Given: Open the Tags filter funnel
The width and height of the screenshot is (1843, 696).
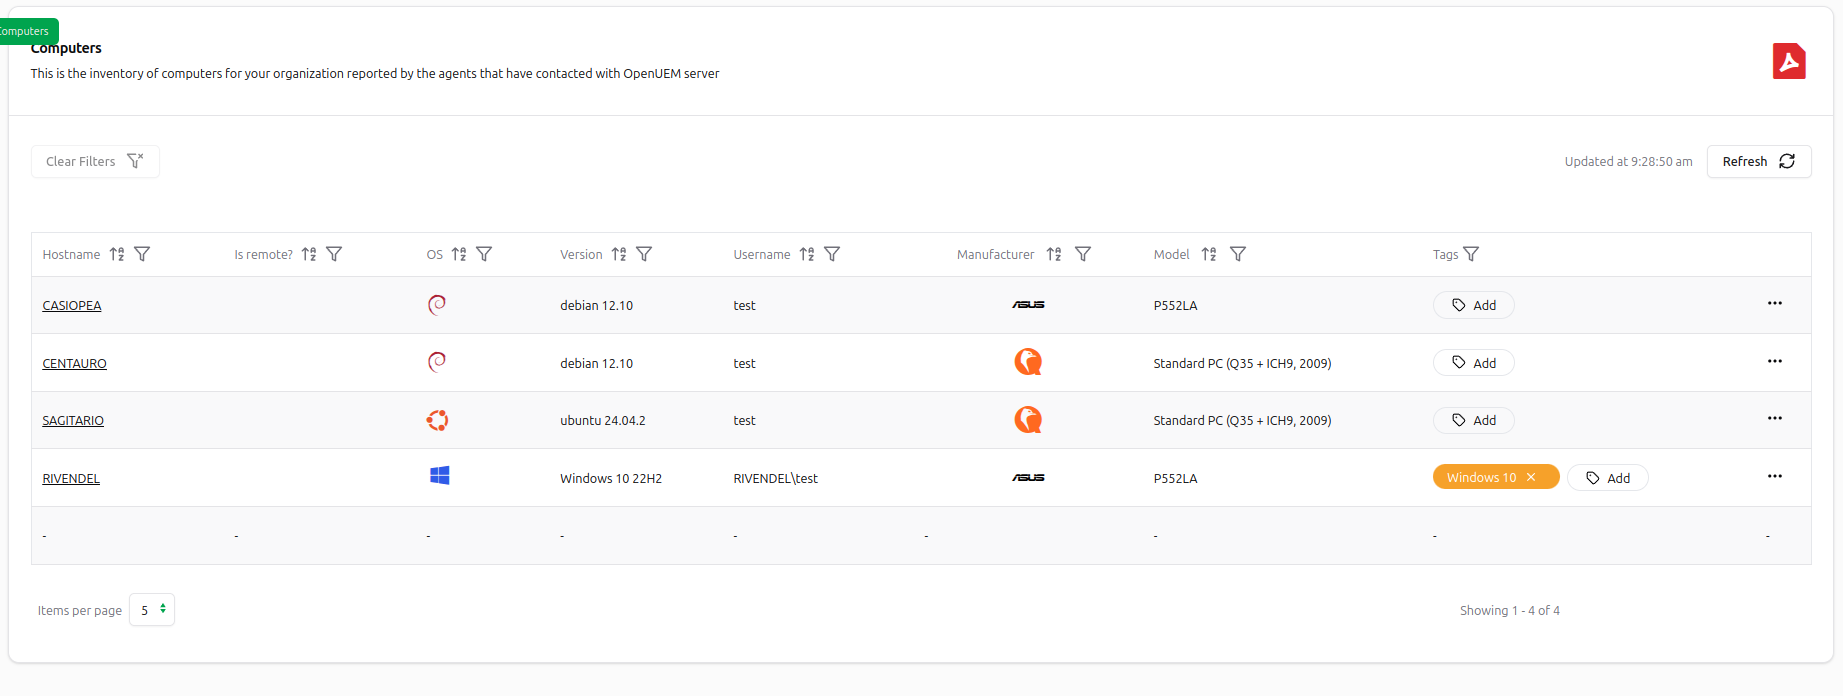Looking at the screenshot, I should pyautogui.click(x=1470, y=254).
